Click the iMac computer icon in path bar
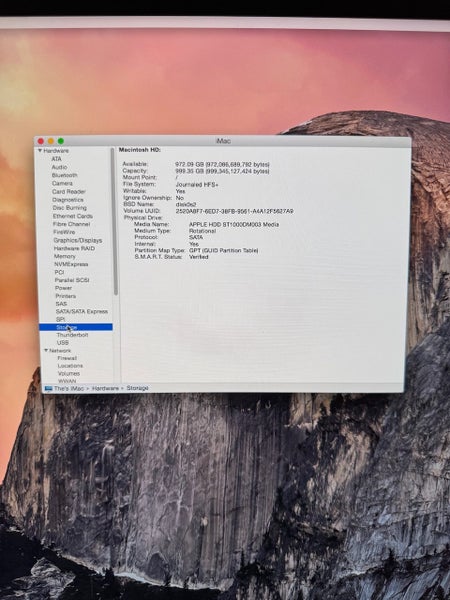450x600 pixels. tap(48, 389)
